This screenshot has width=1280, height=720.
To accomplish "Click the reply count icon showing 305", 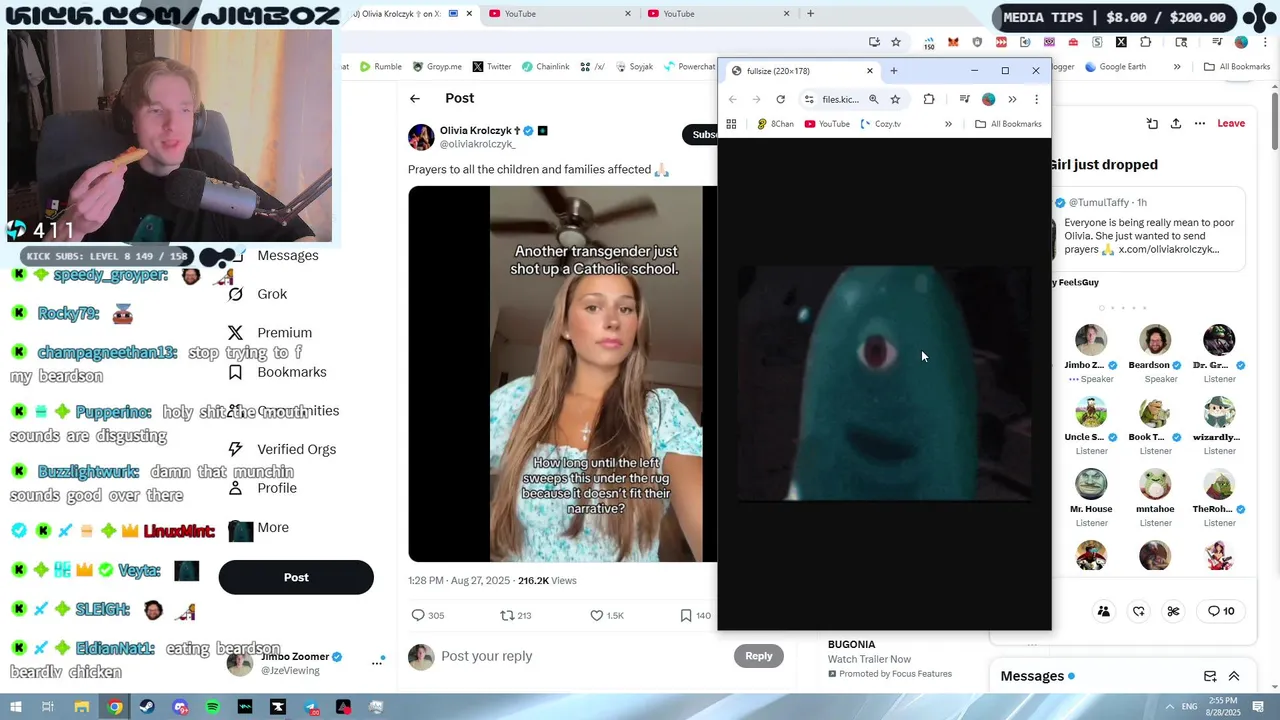I will tap(418, 615).
